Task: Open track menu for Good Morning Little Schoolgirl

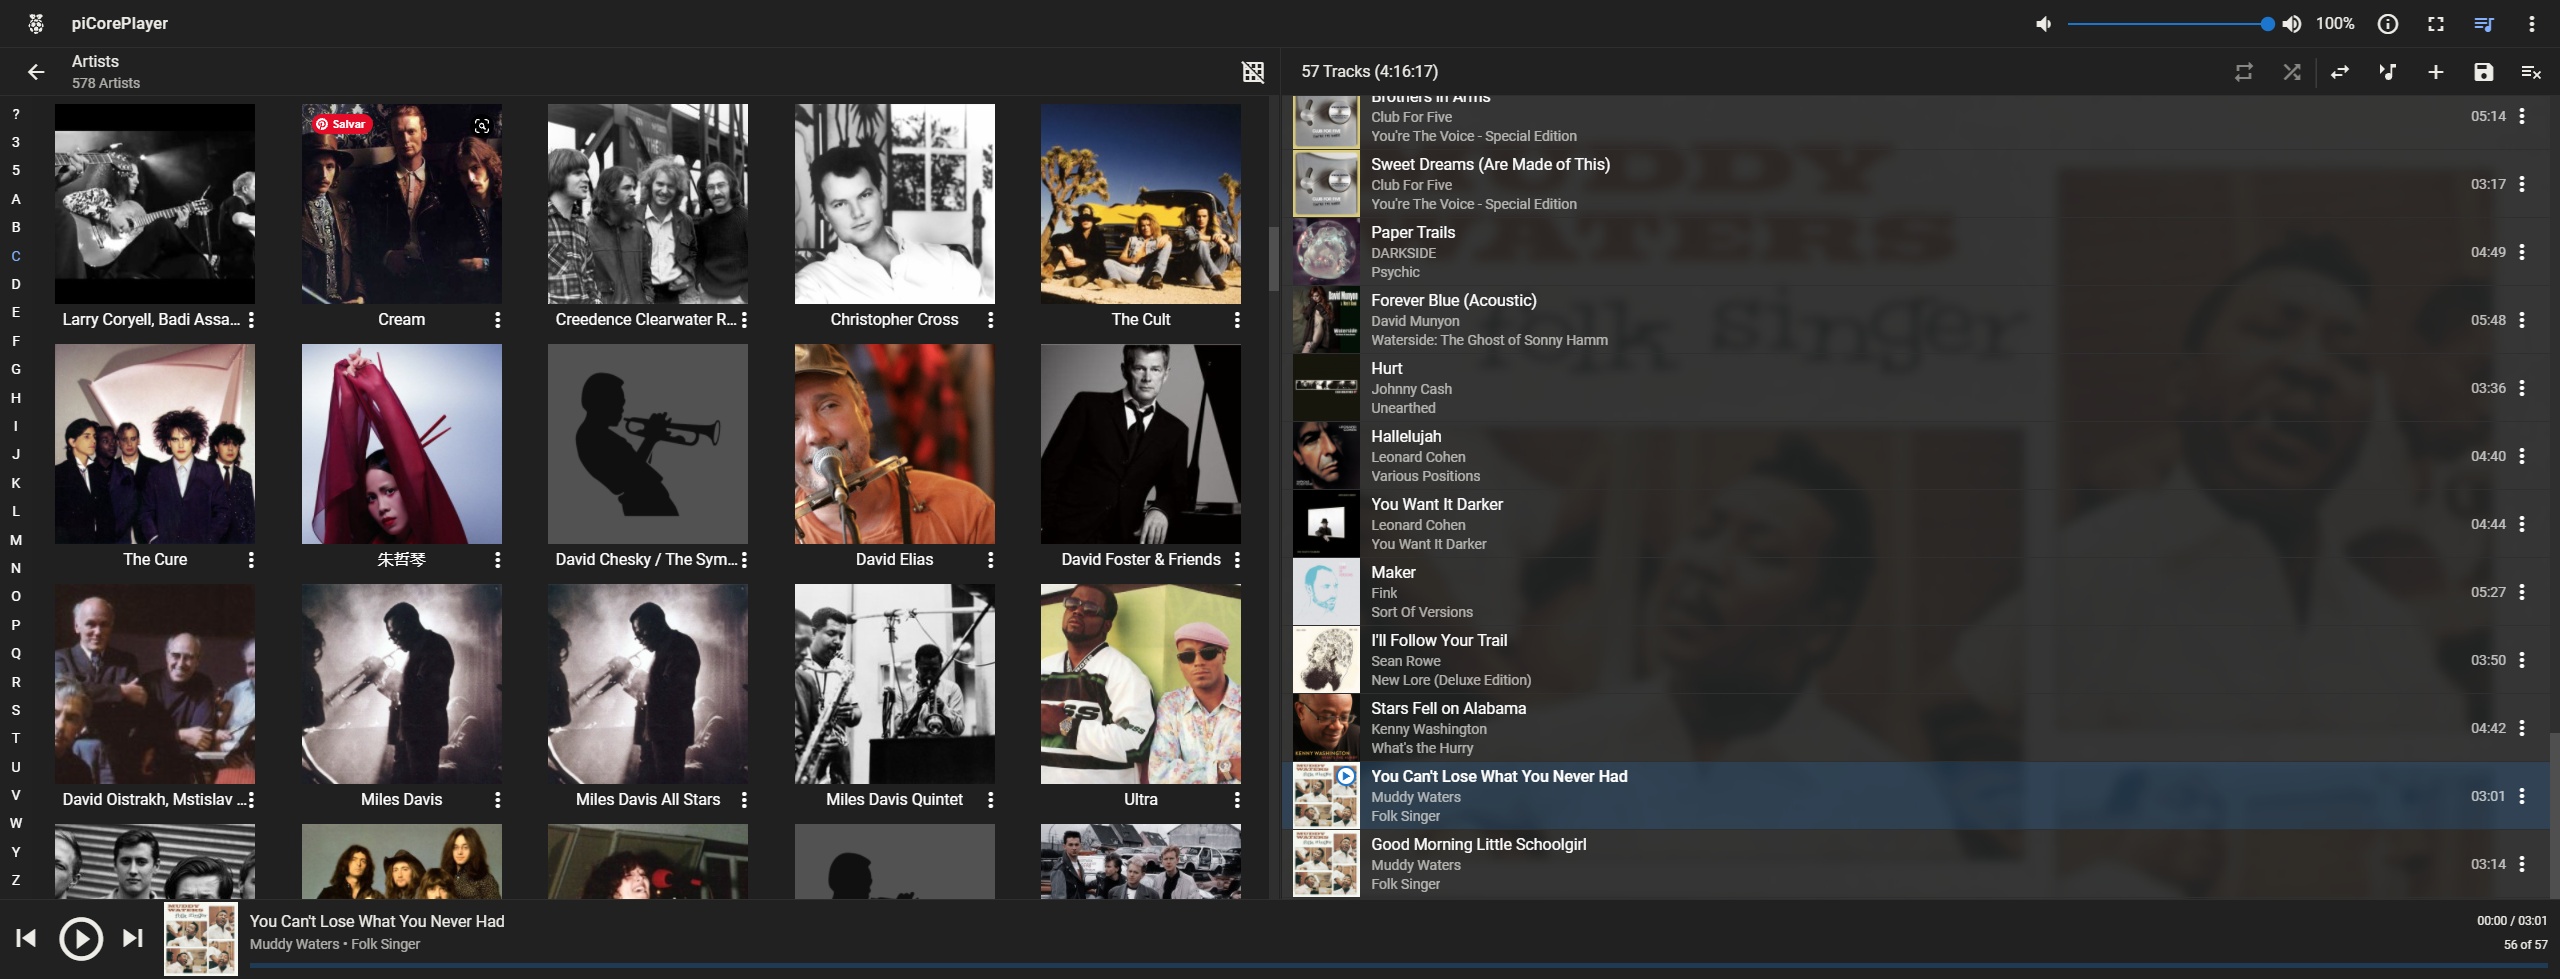Action: (x=2522, y=864)
